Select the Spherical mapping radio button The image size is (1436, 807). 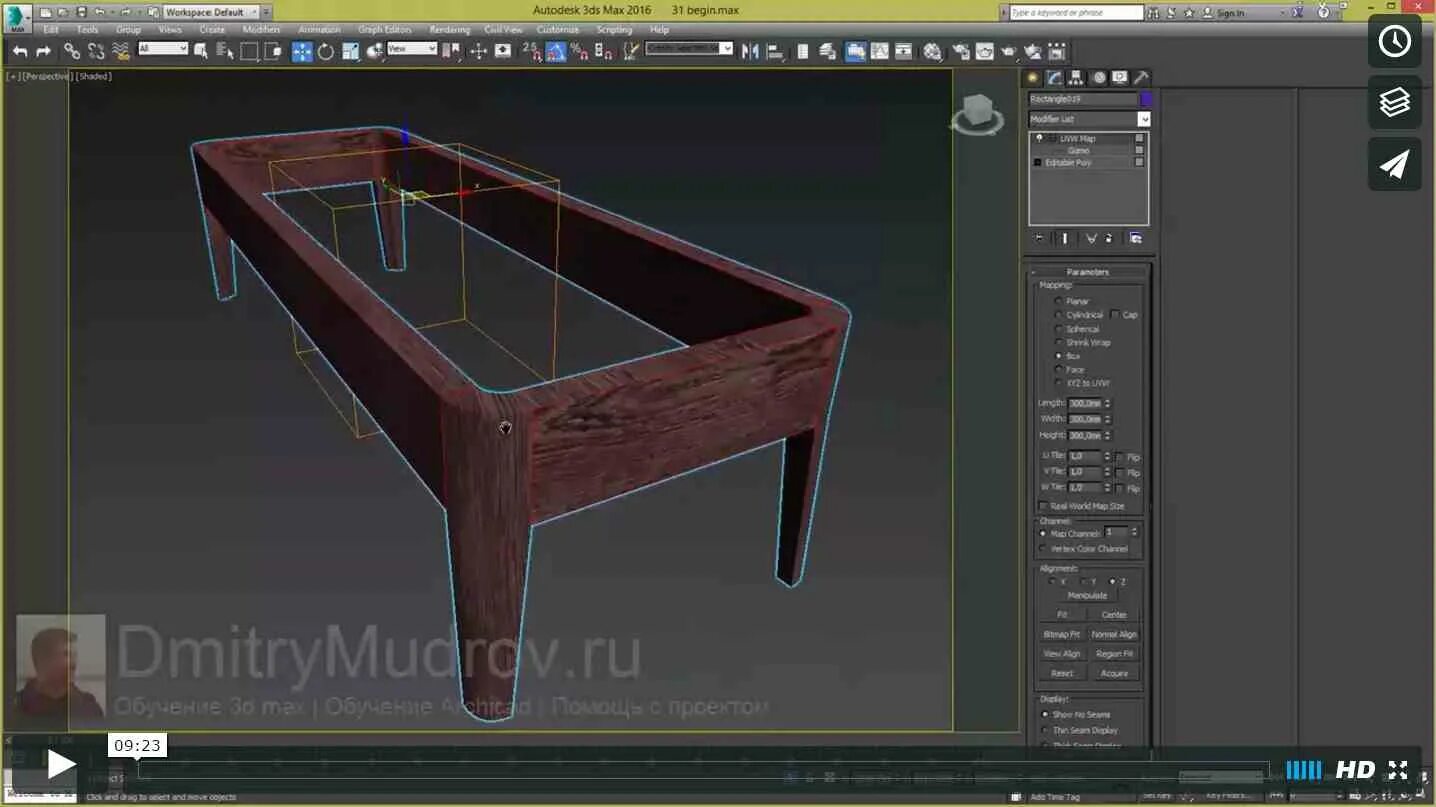[x=1059, y=329]
